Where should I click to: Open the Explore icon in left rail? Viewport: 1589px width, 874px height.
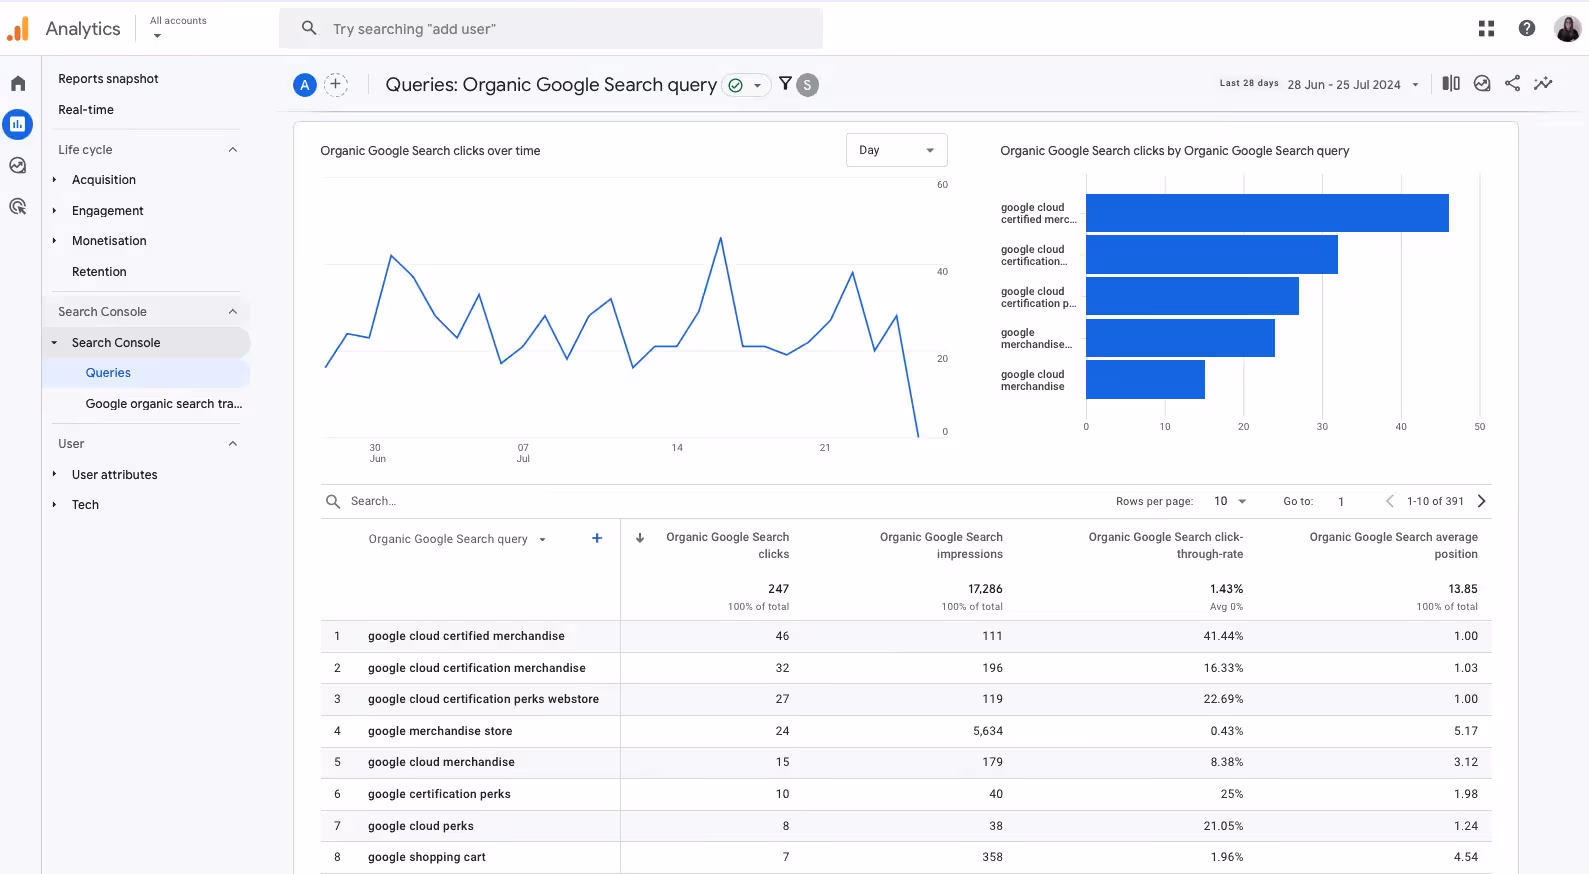(x=18, y=166)
